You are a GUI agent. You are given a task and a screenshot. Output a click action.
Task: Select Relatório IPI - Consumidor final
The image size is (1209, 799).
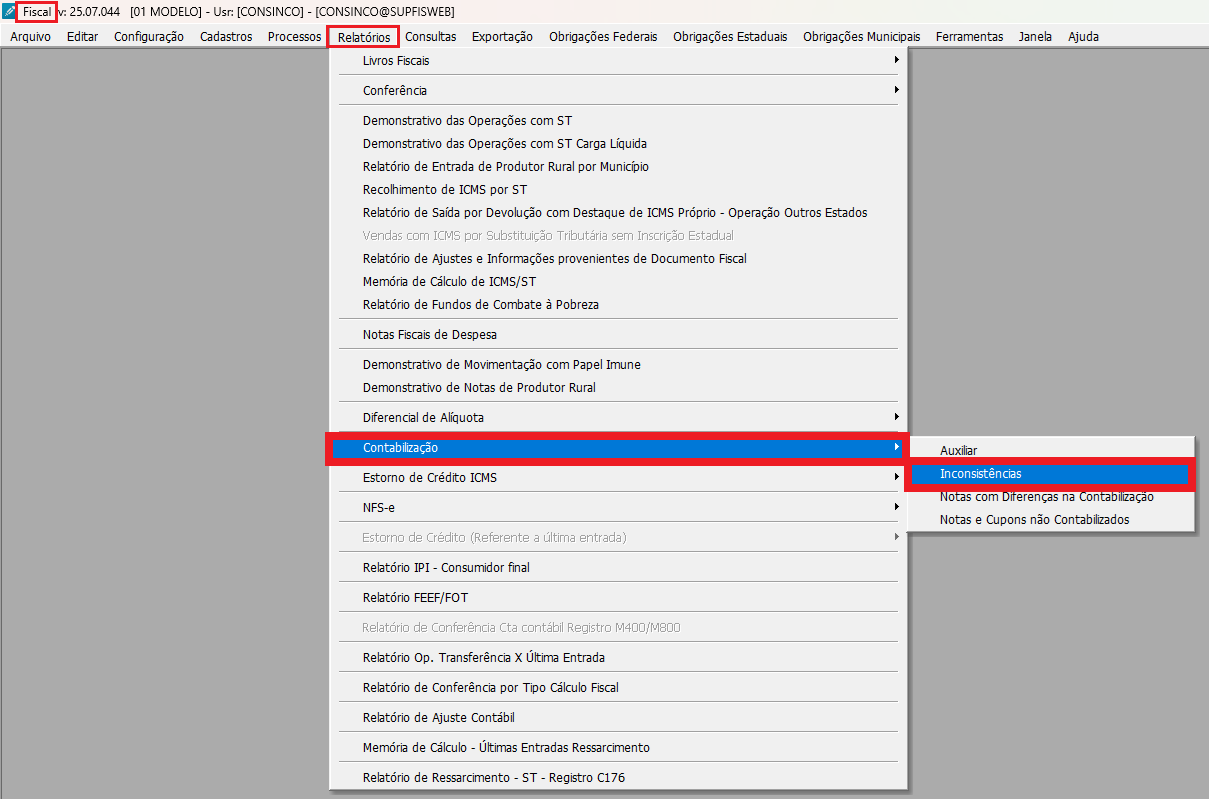pyautogui.click(x=618, y=568)
